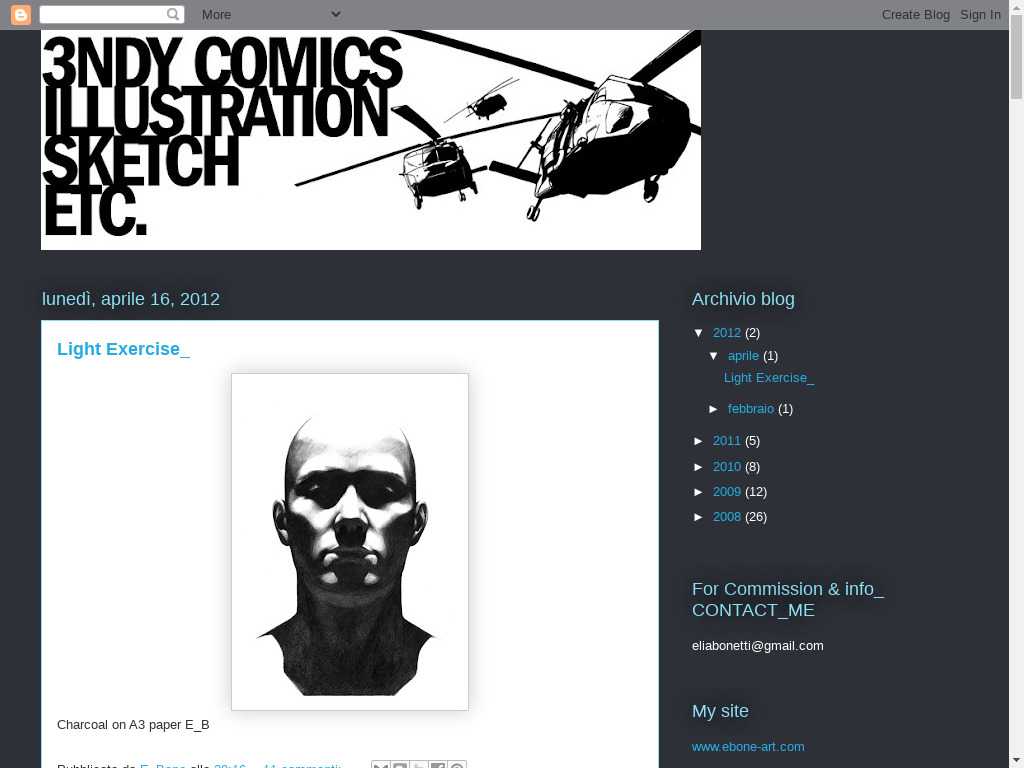Expand the febbraio archive month
Viewport: 1024px width, 768px height.
click(x=714, y=409)
